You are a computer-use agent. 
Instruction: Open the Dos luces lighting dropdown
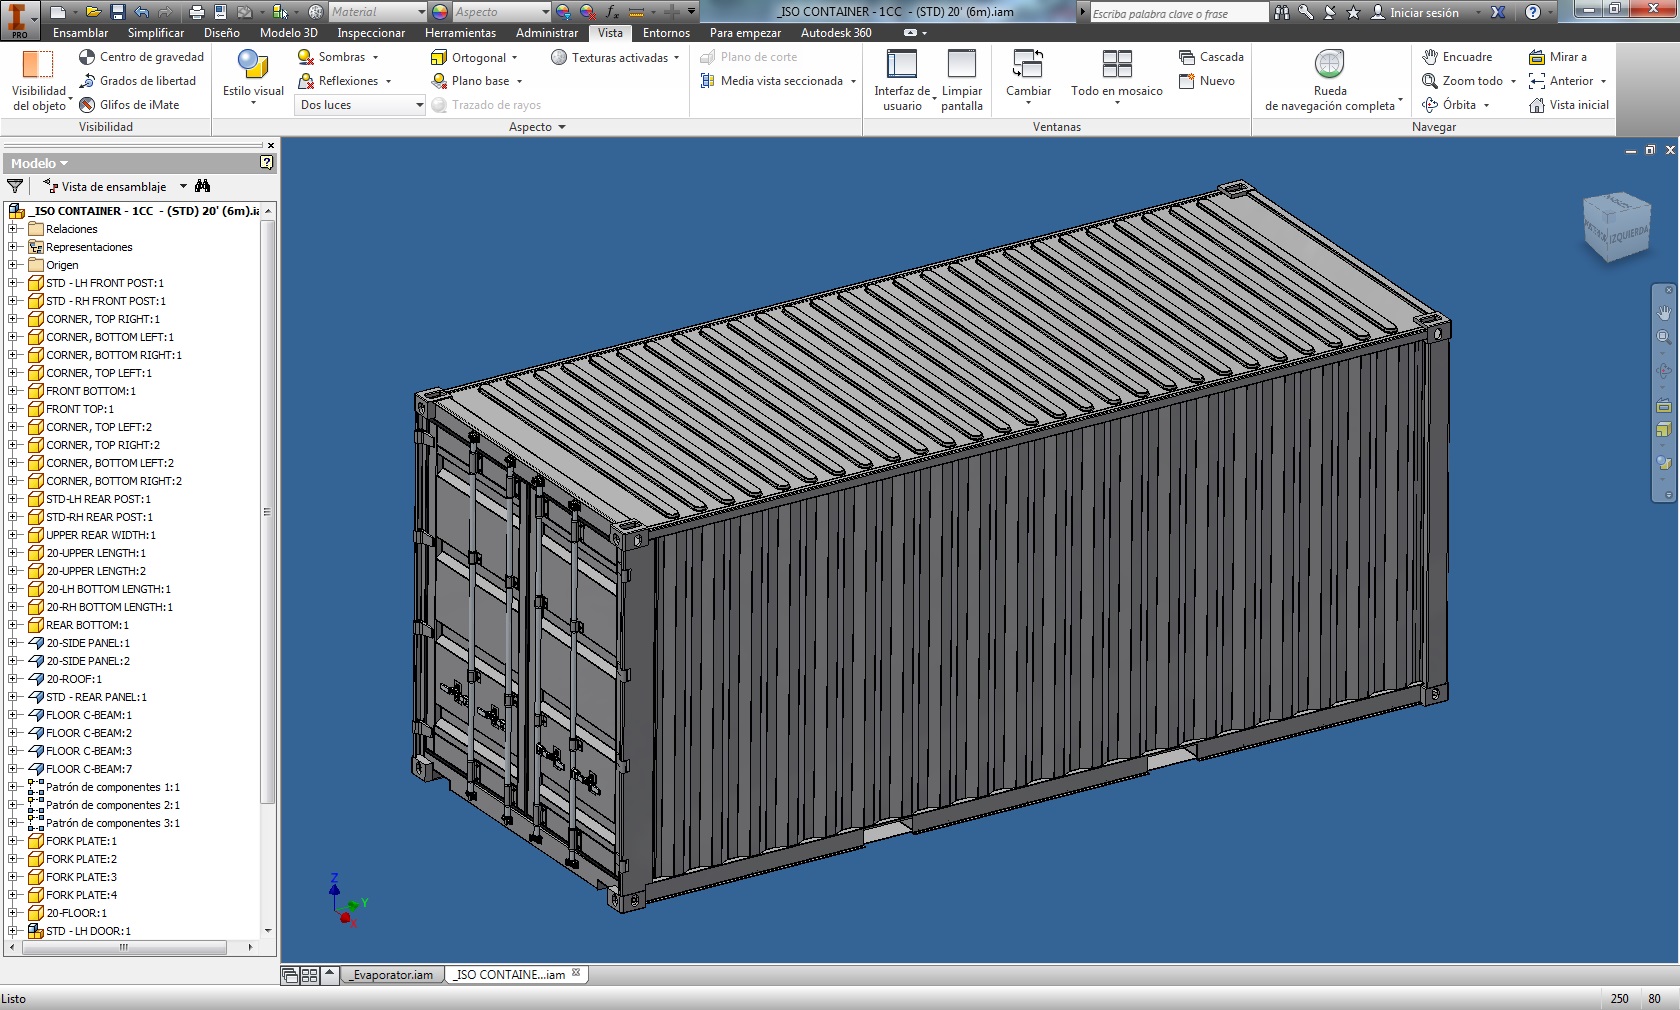362,105
